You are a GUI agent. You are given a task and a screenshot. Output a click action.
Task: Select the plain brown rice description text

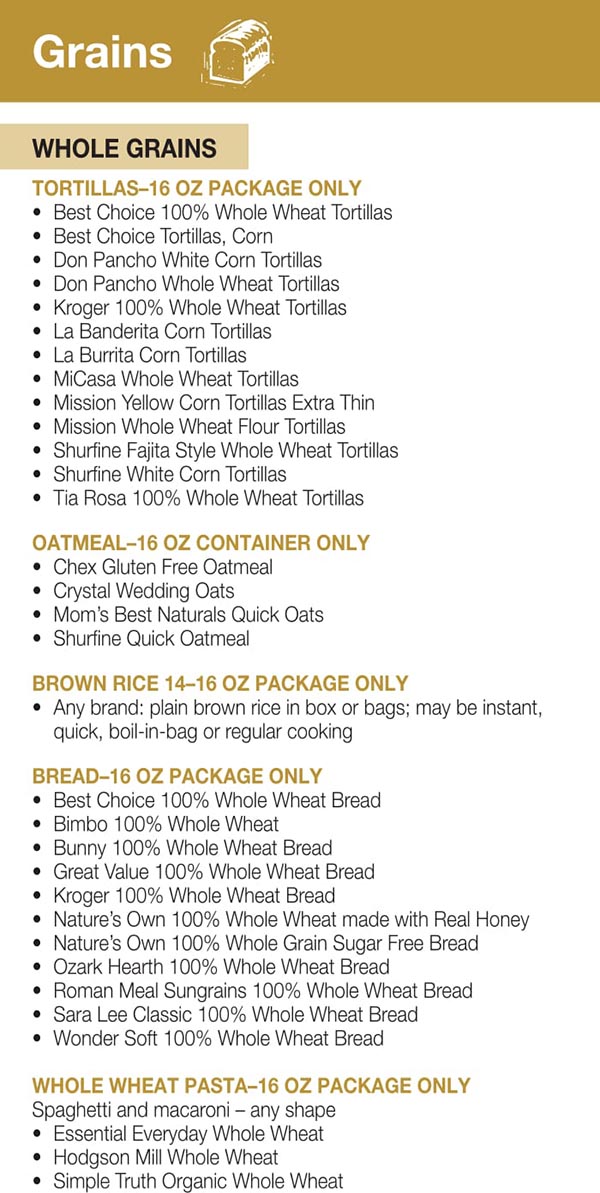click(x=297, y=720)
